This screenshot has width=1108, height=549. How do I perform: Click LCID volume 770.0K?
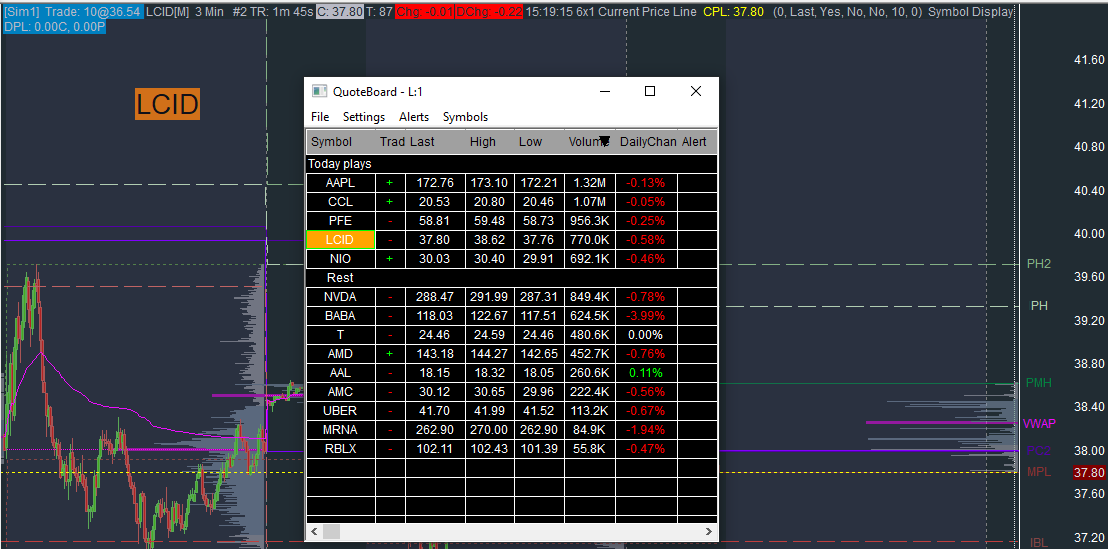point(589,240)
